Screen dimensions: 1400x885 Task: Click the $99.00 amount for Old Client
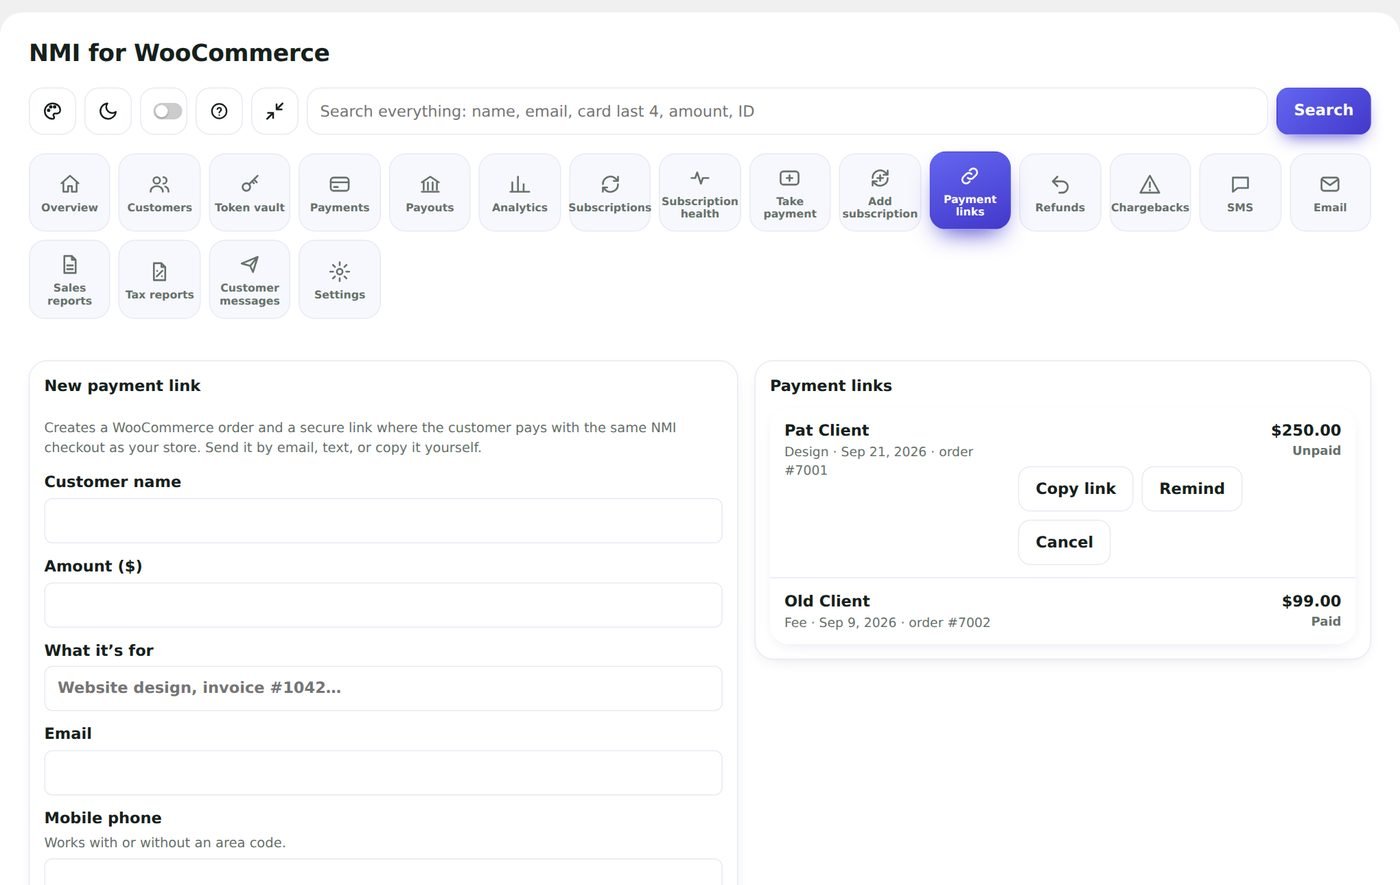[1311, 601]
